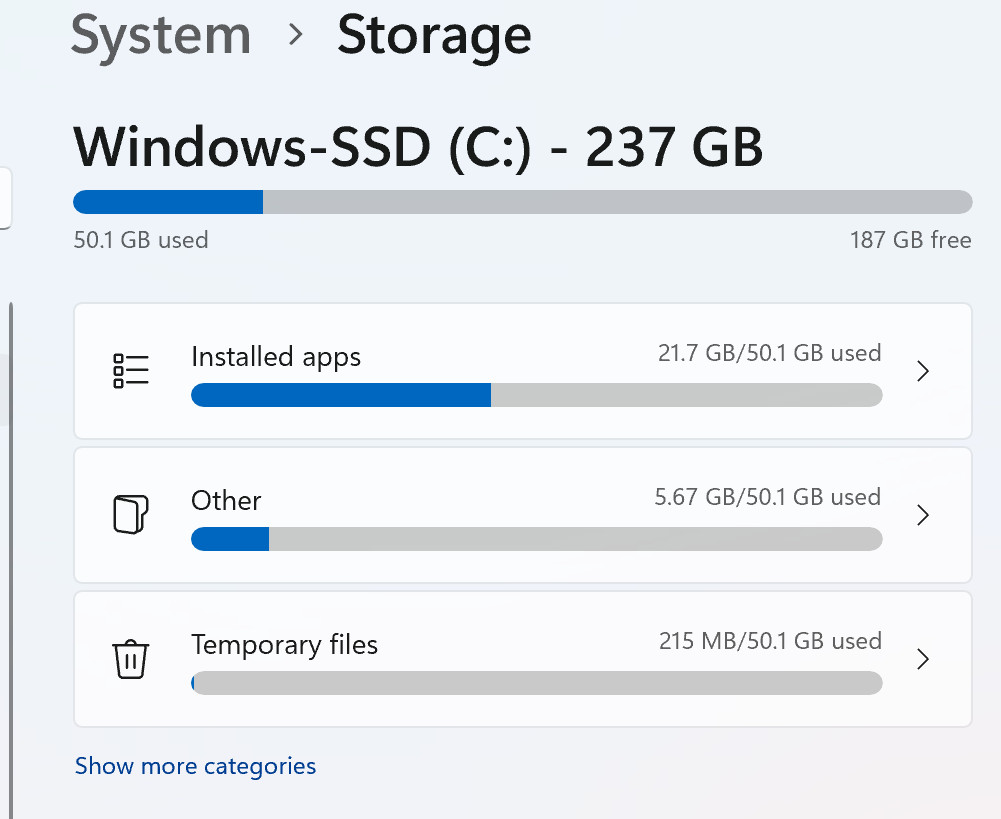Expand the Temporary files chevron arrow
Screen dimensions: 1001x819
[x=922, y=659]
